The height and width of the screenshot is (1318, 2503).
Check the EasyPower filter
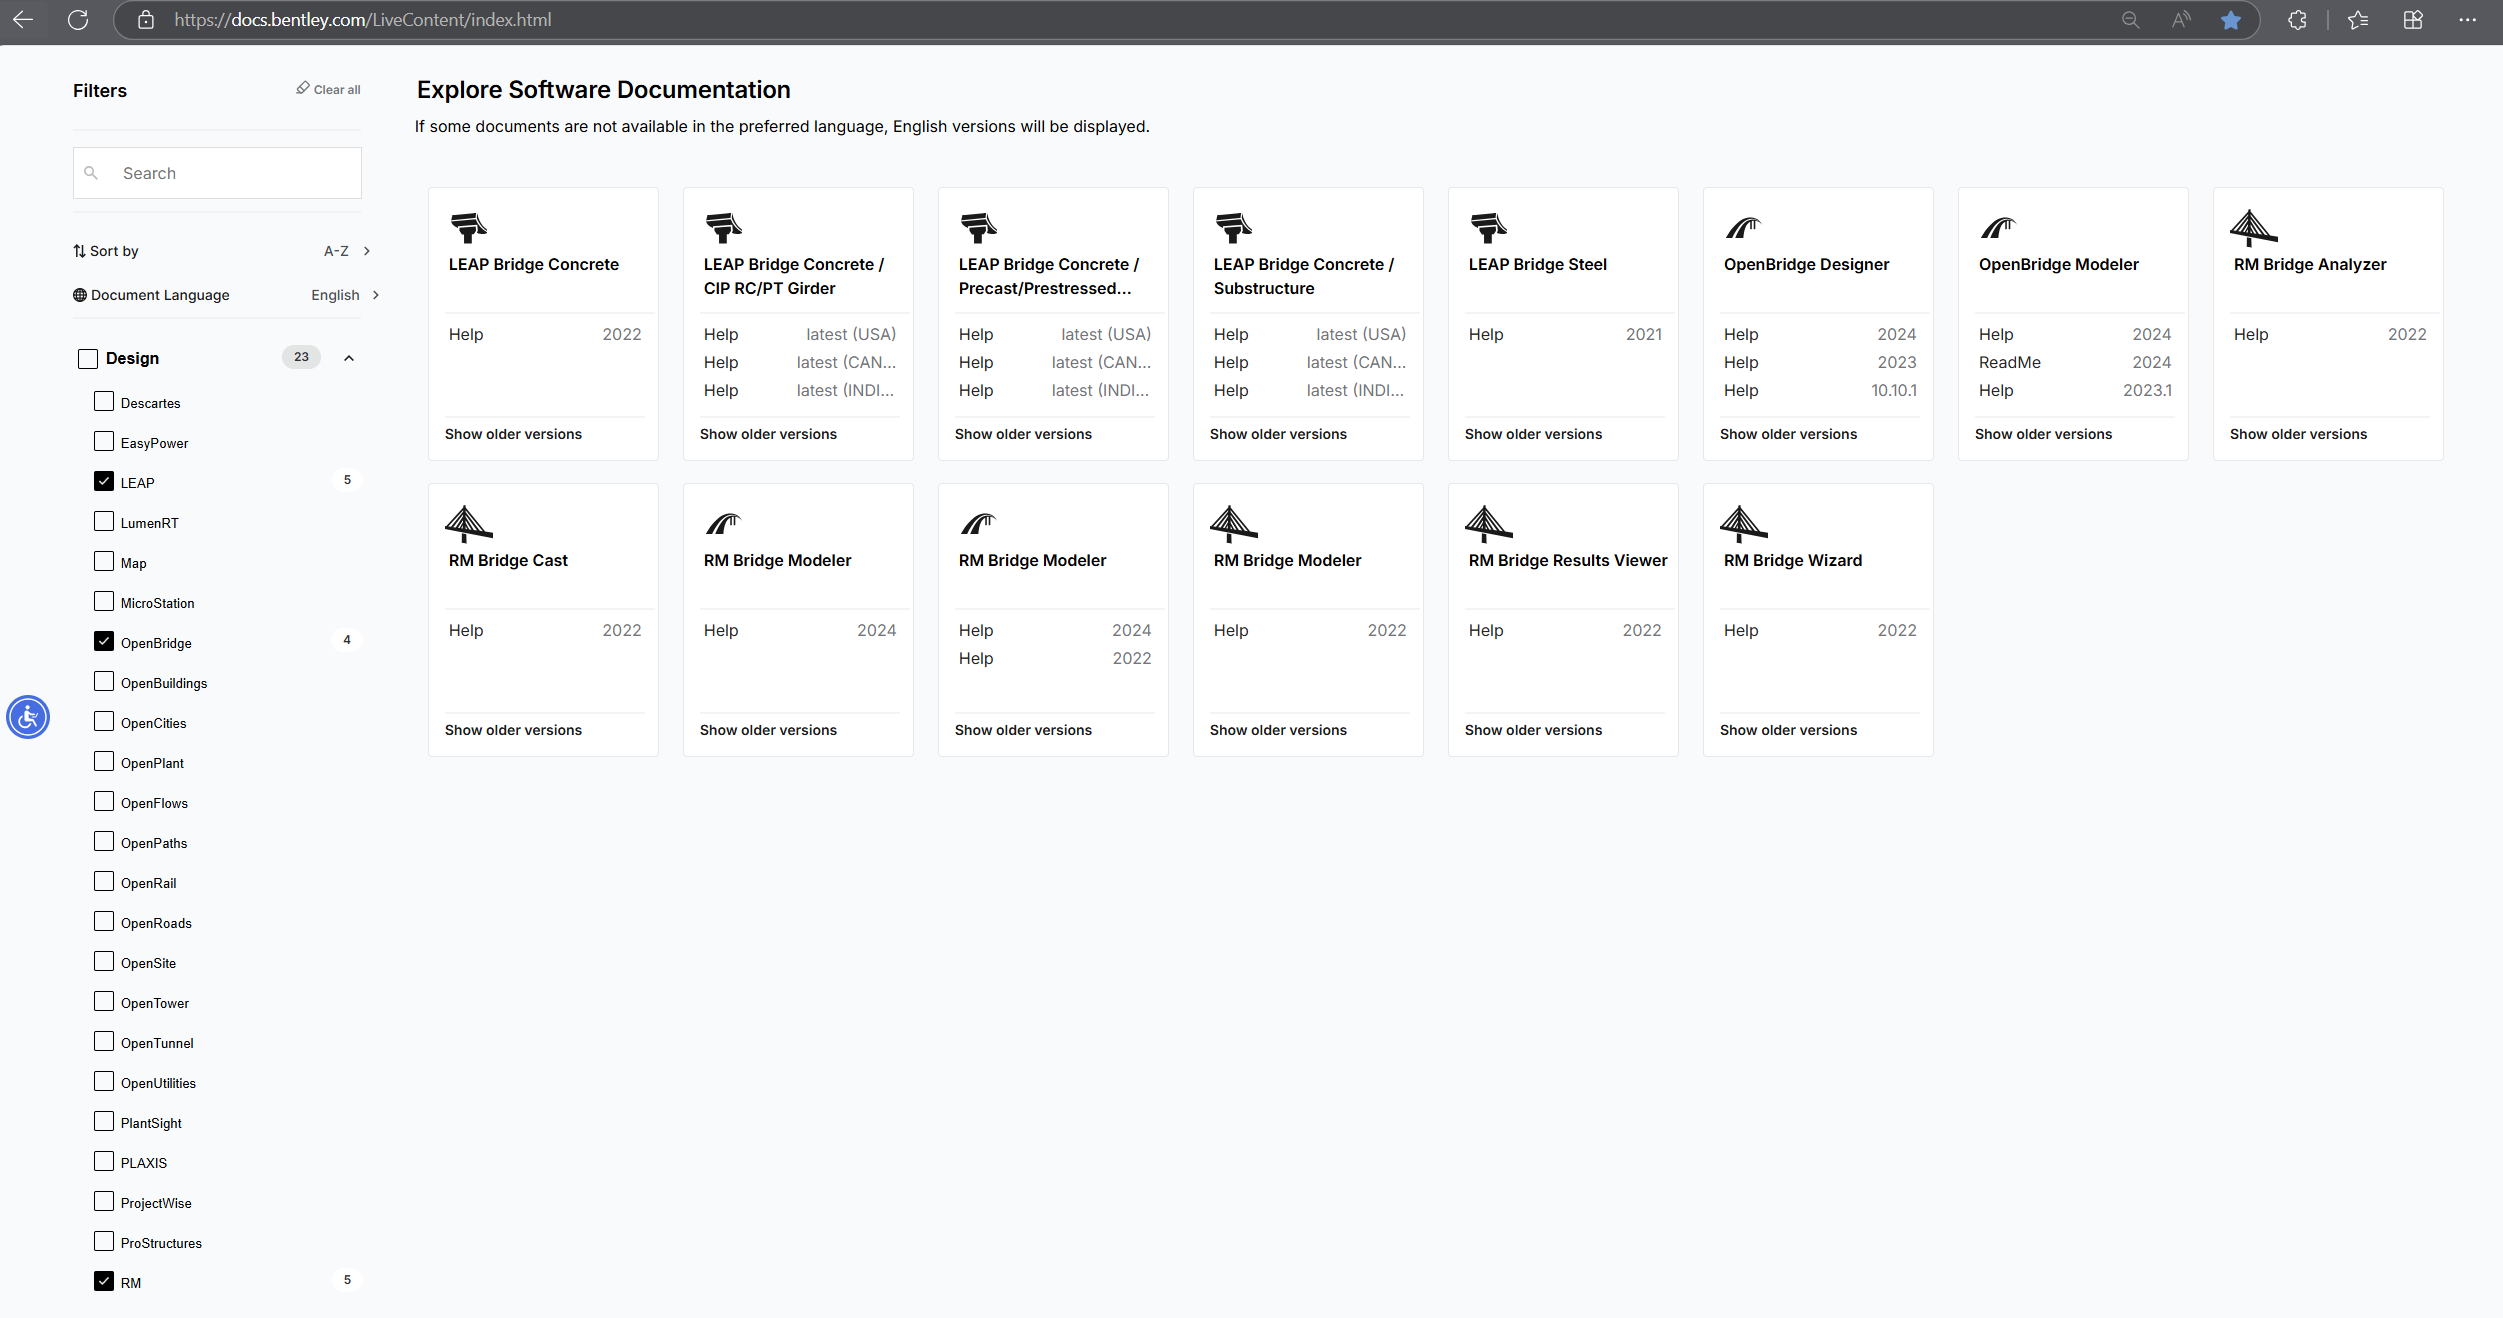tap(104, 441)
